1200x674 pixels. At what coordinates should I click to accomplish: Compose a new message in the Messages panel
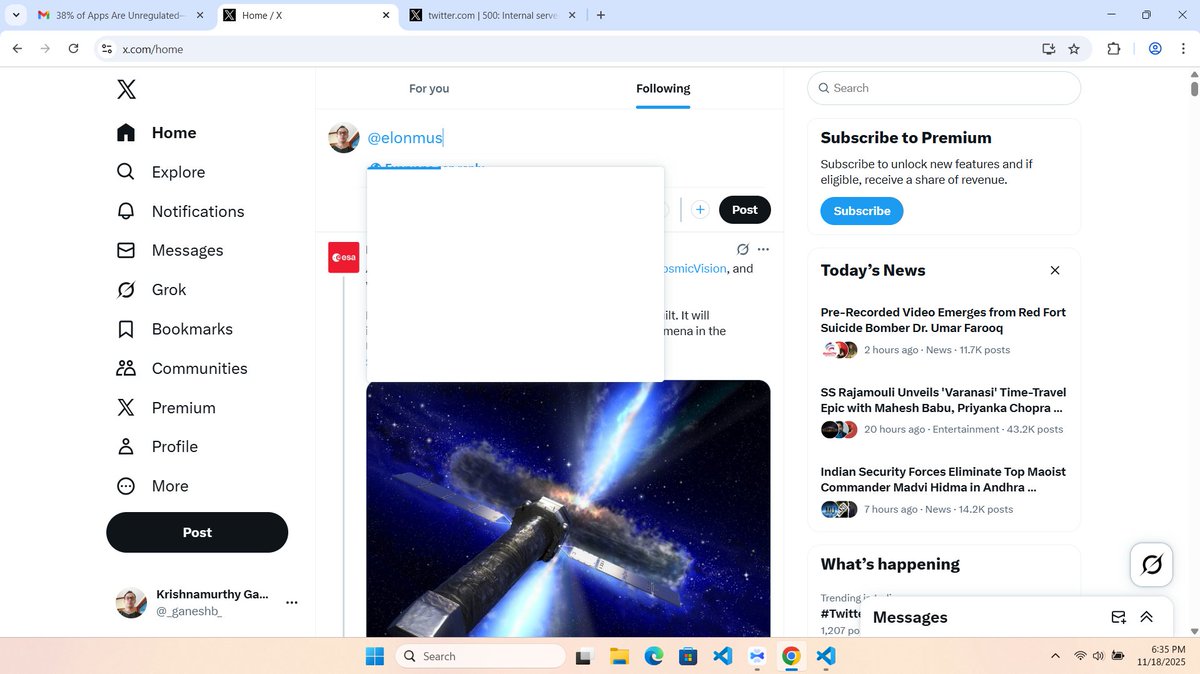(x=1118, y=617)
